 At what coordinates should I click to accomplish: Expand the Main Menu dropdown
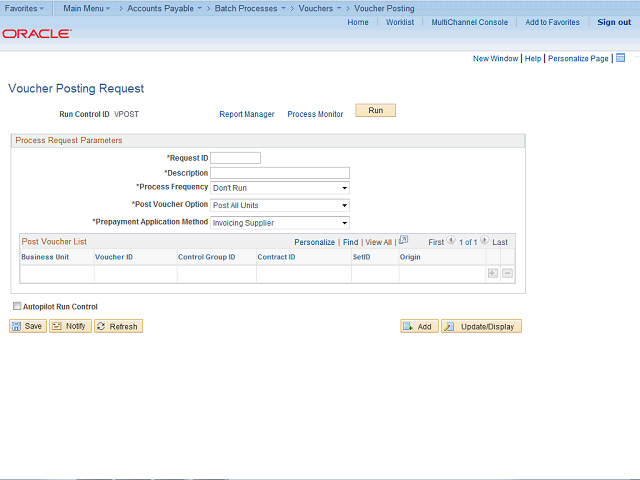tap(87, 8)
